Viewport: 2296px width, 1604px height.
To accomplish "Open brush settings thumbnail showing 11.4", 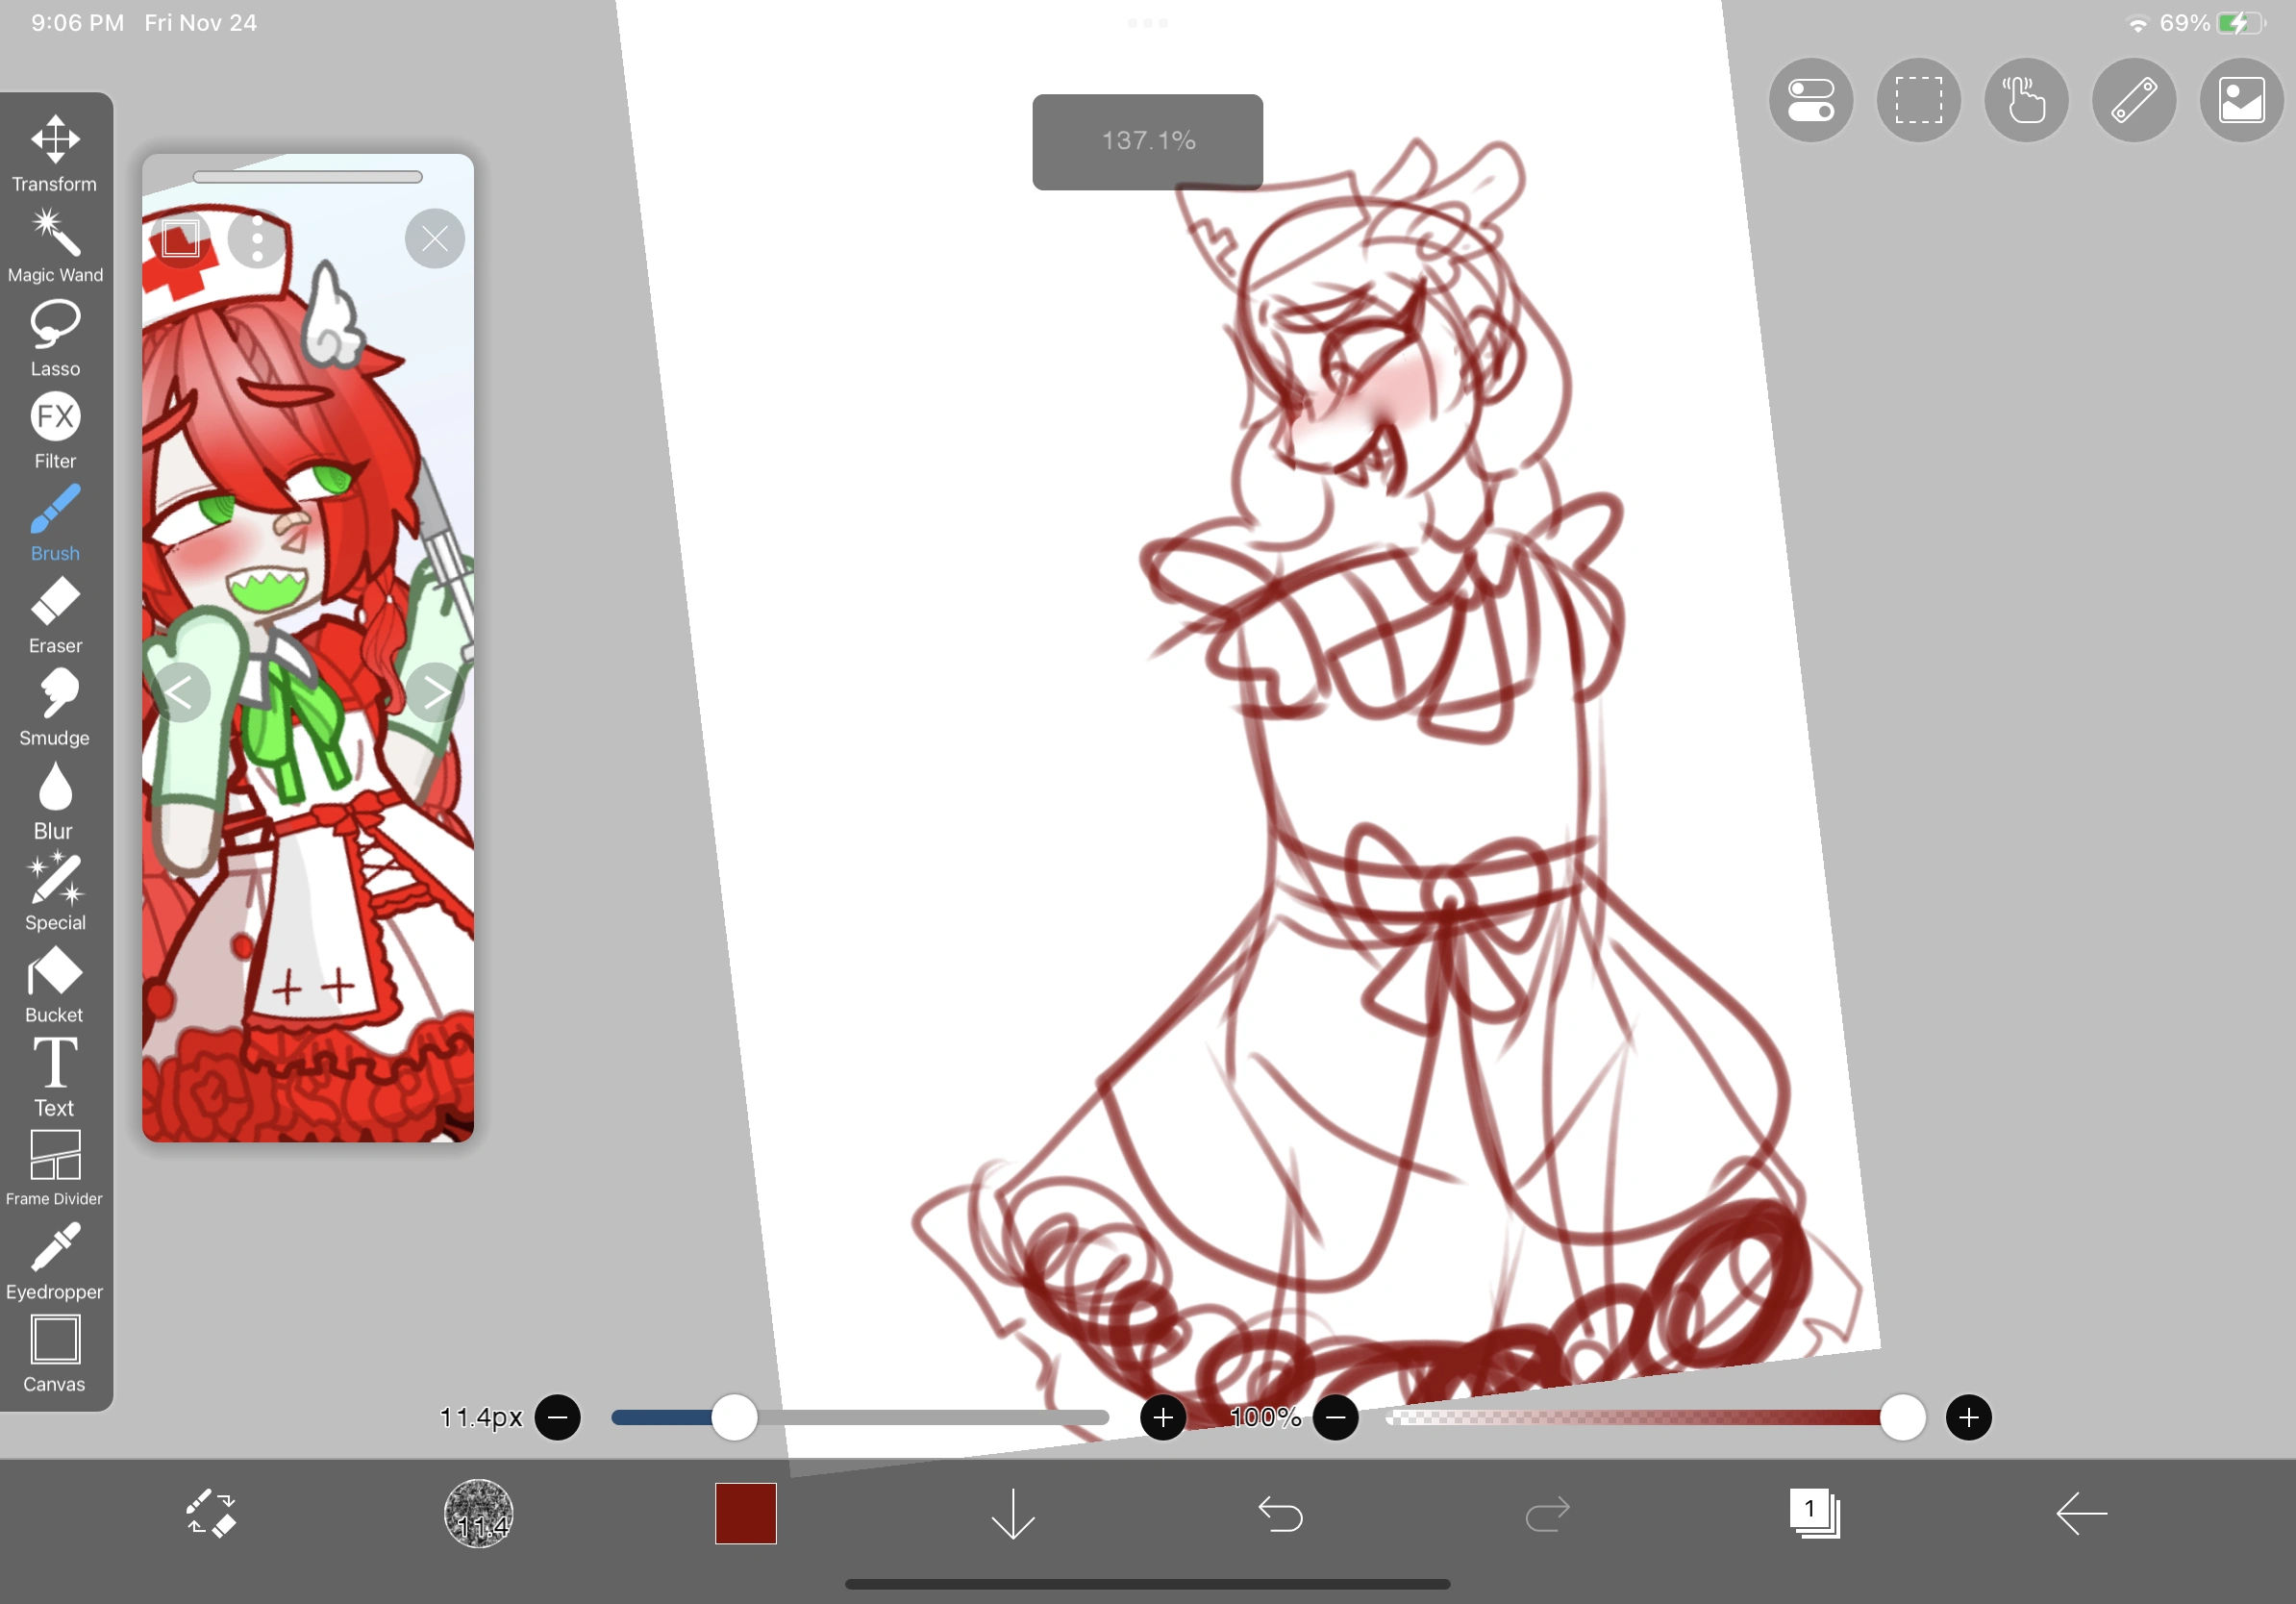I will [x=479, y=1513].
